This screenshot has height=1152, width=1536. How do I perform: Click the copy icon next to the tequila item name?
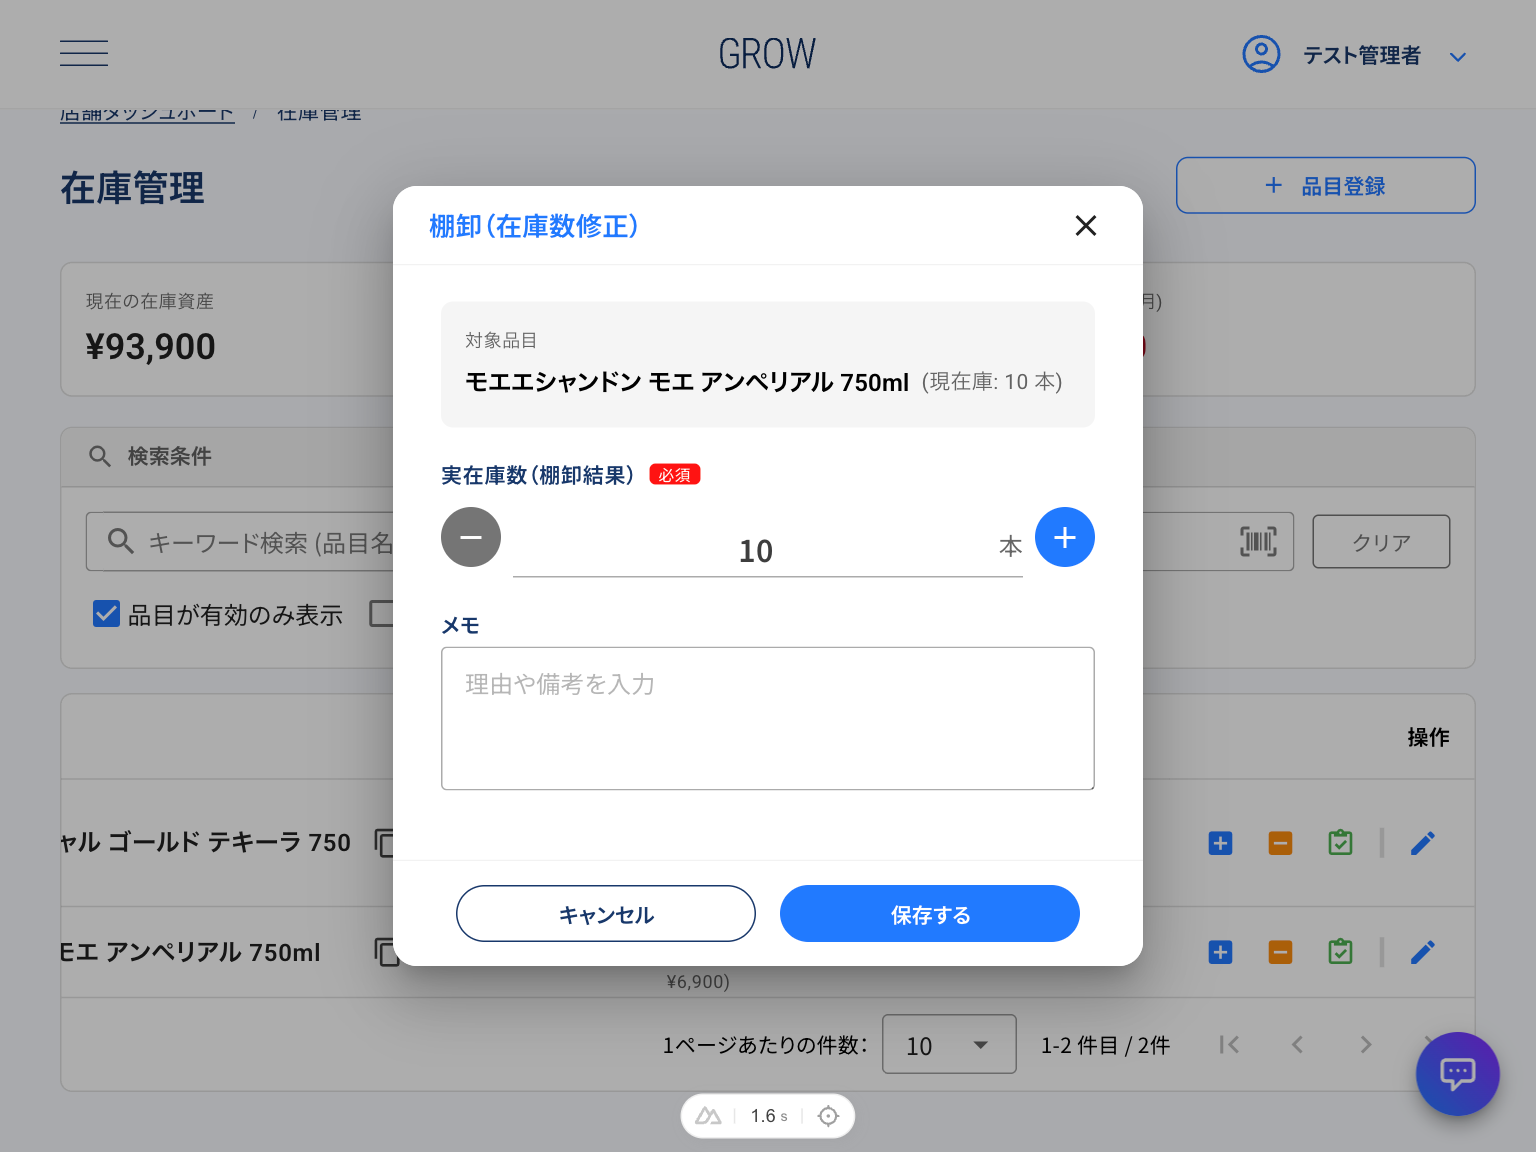coord(386,844)
